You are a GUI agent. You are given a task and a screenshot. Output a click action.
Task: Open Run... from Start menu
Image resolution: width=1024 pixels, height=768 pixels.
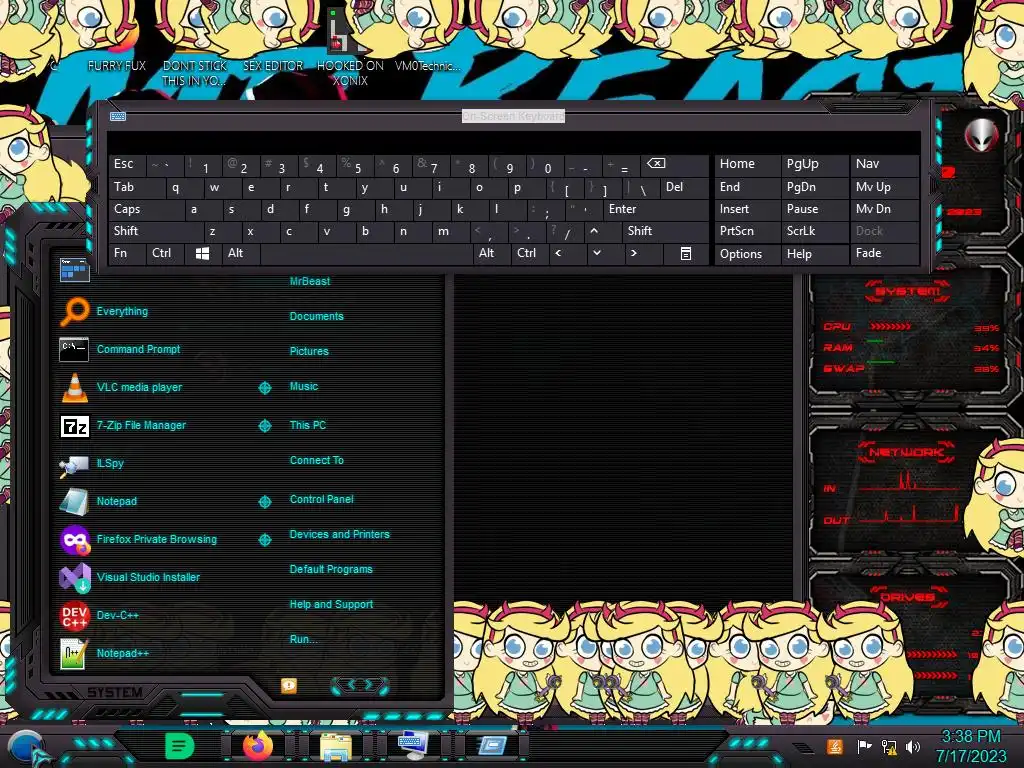[x=304, y=639]
